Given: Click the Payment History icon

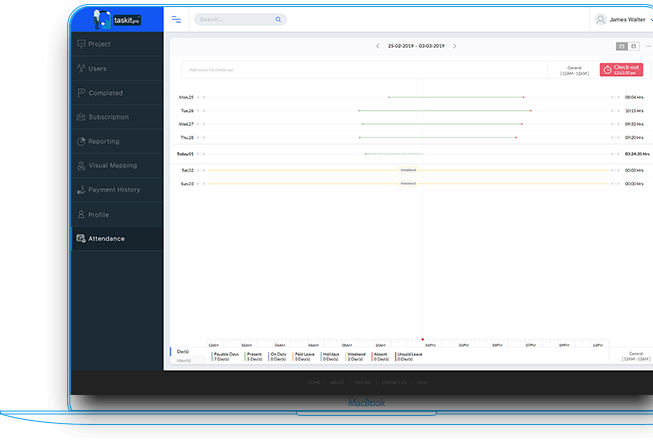Looking at the screenshot, I should tap(81, 190).
